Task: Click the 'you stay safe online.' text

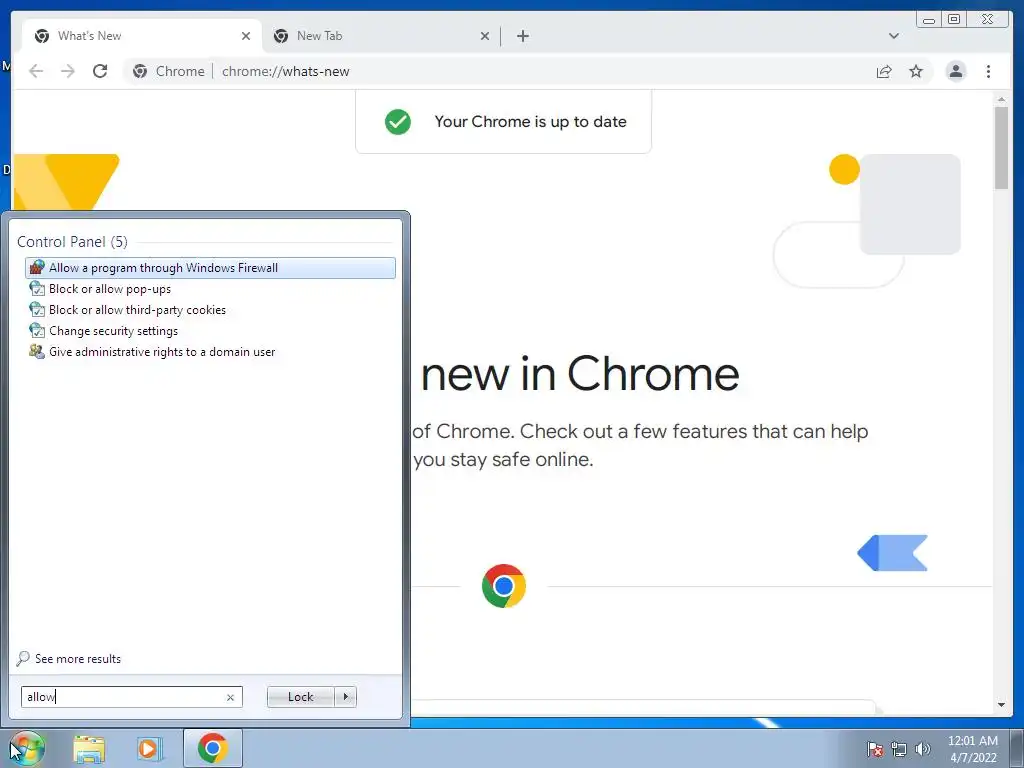Action: [503, 459]
